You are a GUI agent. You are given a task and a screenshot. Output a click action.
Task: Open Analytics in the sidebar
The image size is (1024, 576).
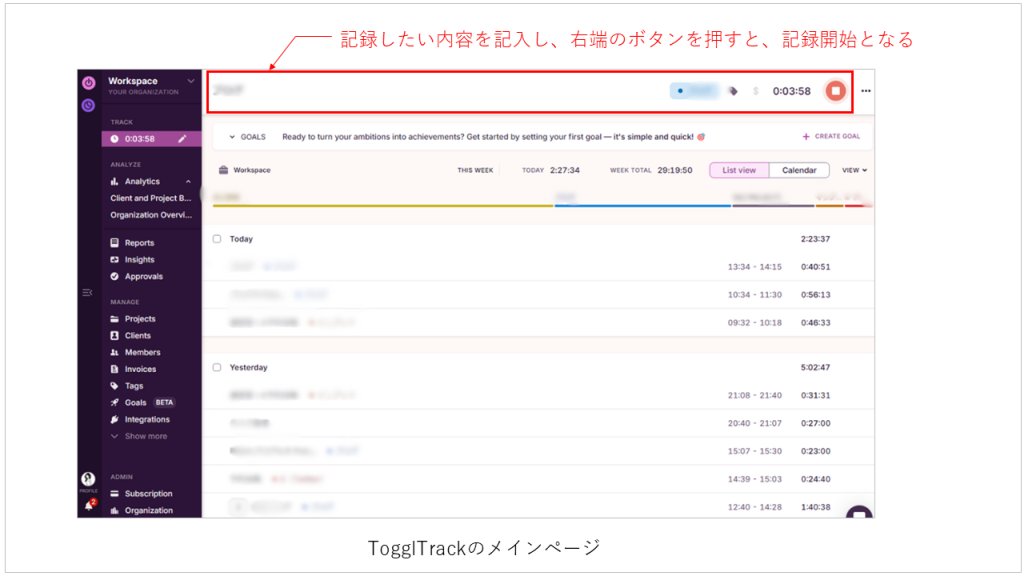tap(142, 182)
